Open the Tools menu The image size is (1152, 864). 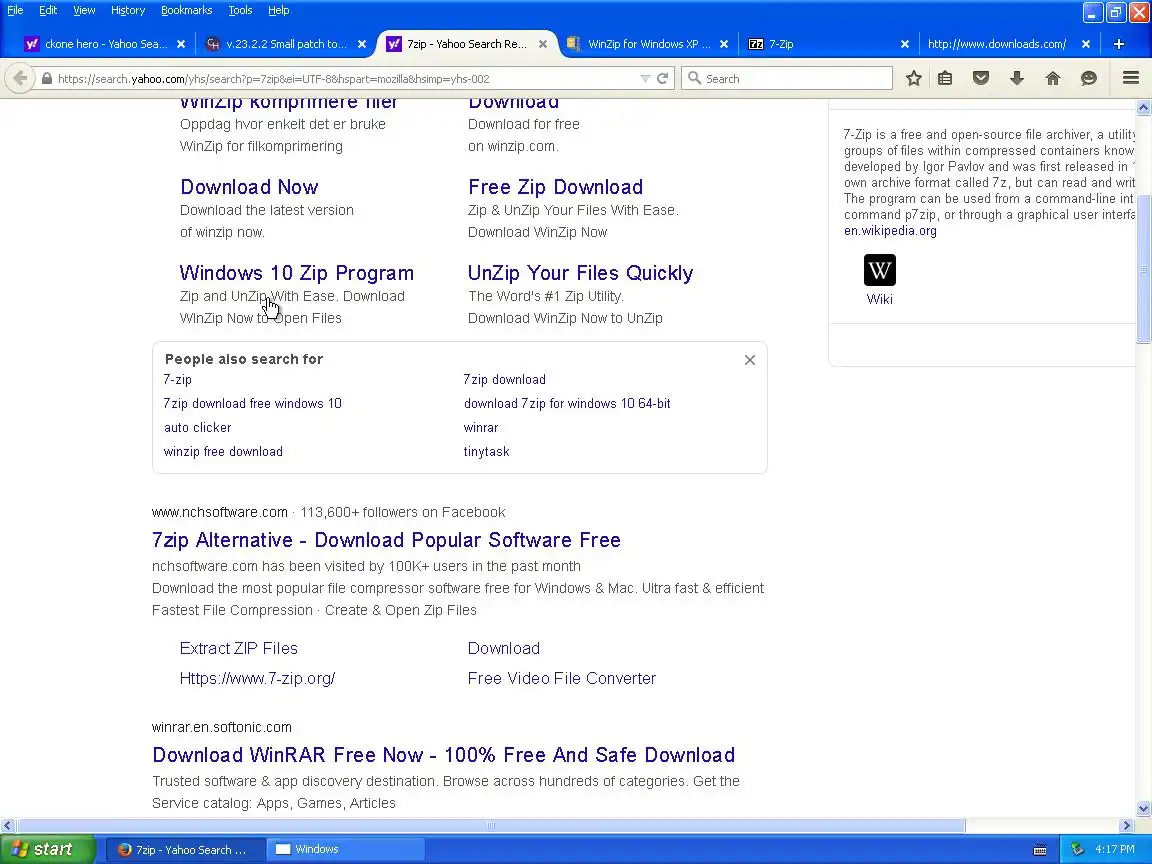[240, 10]
